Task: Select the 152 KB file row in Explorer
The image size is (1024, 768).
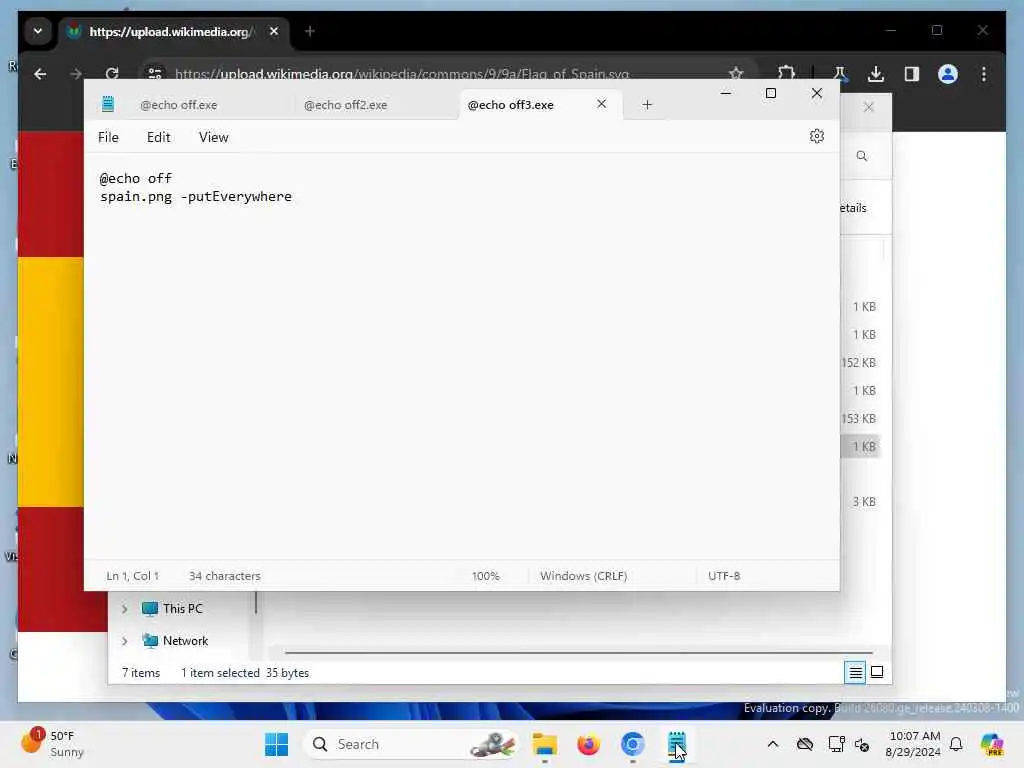Action: (861, 362)
